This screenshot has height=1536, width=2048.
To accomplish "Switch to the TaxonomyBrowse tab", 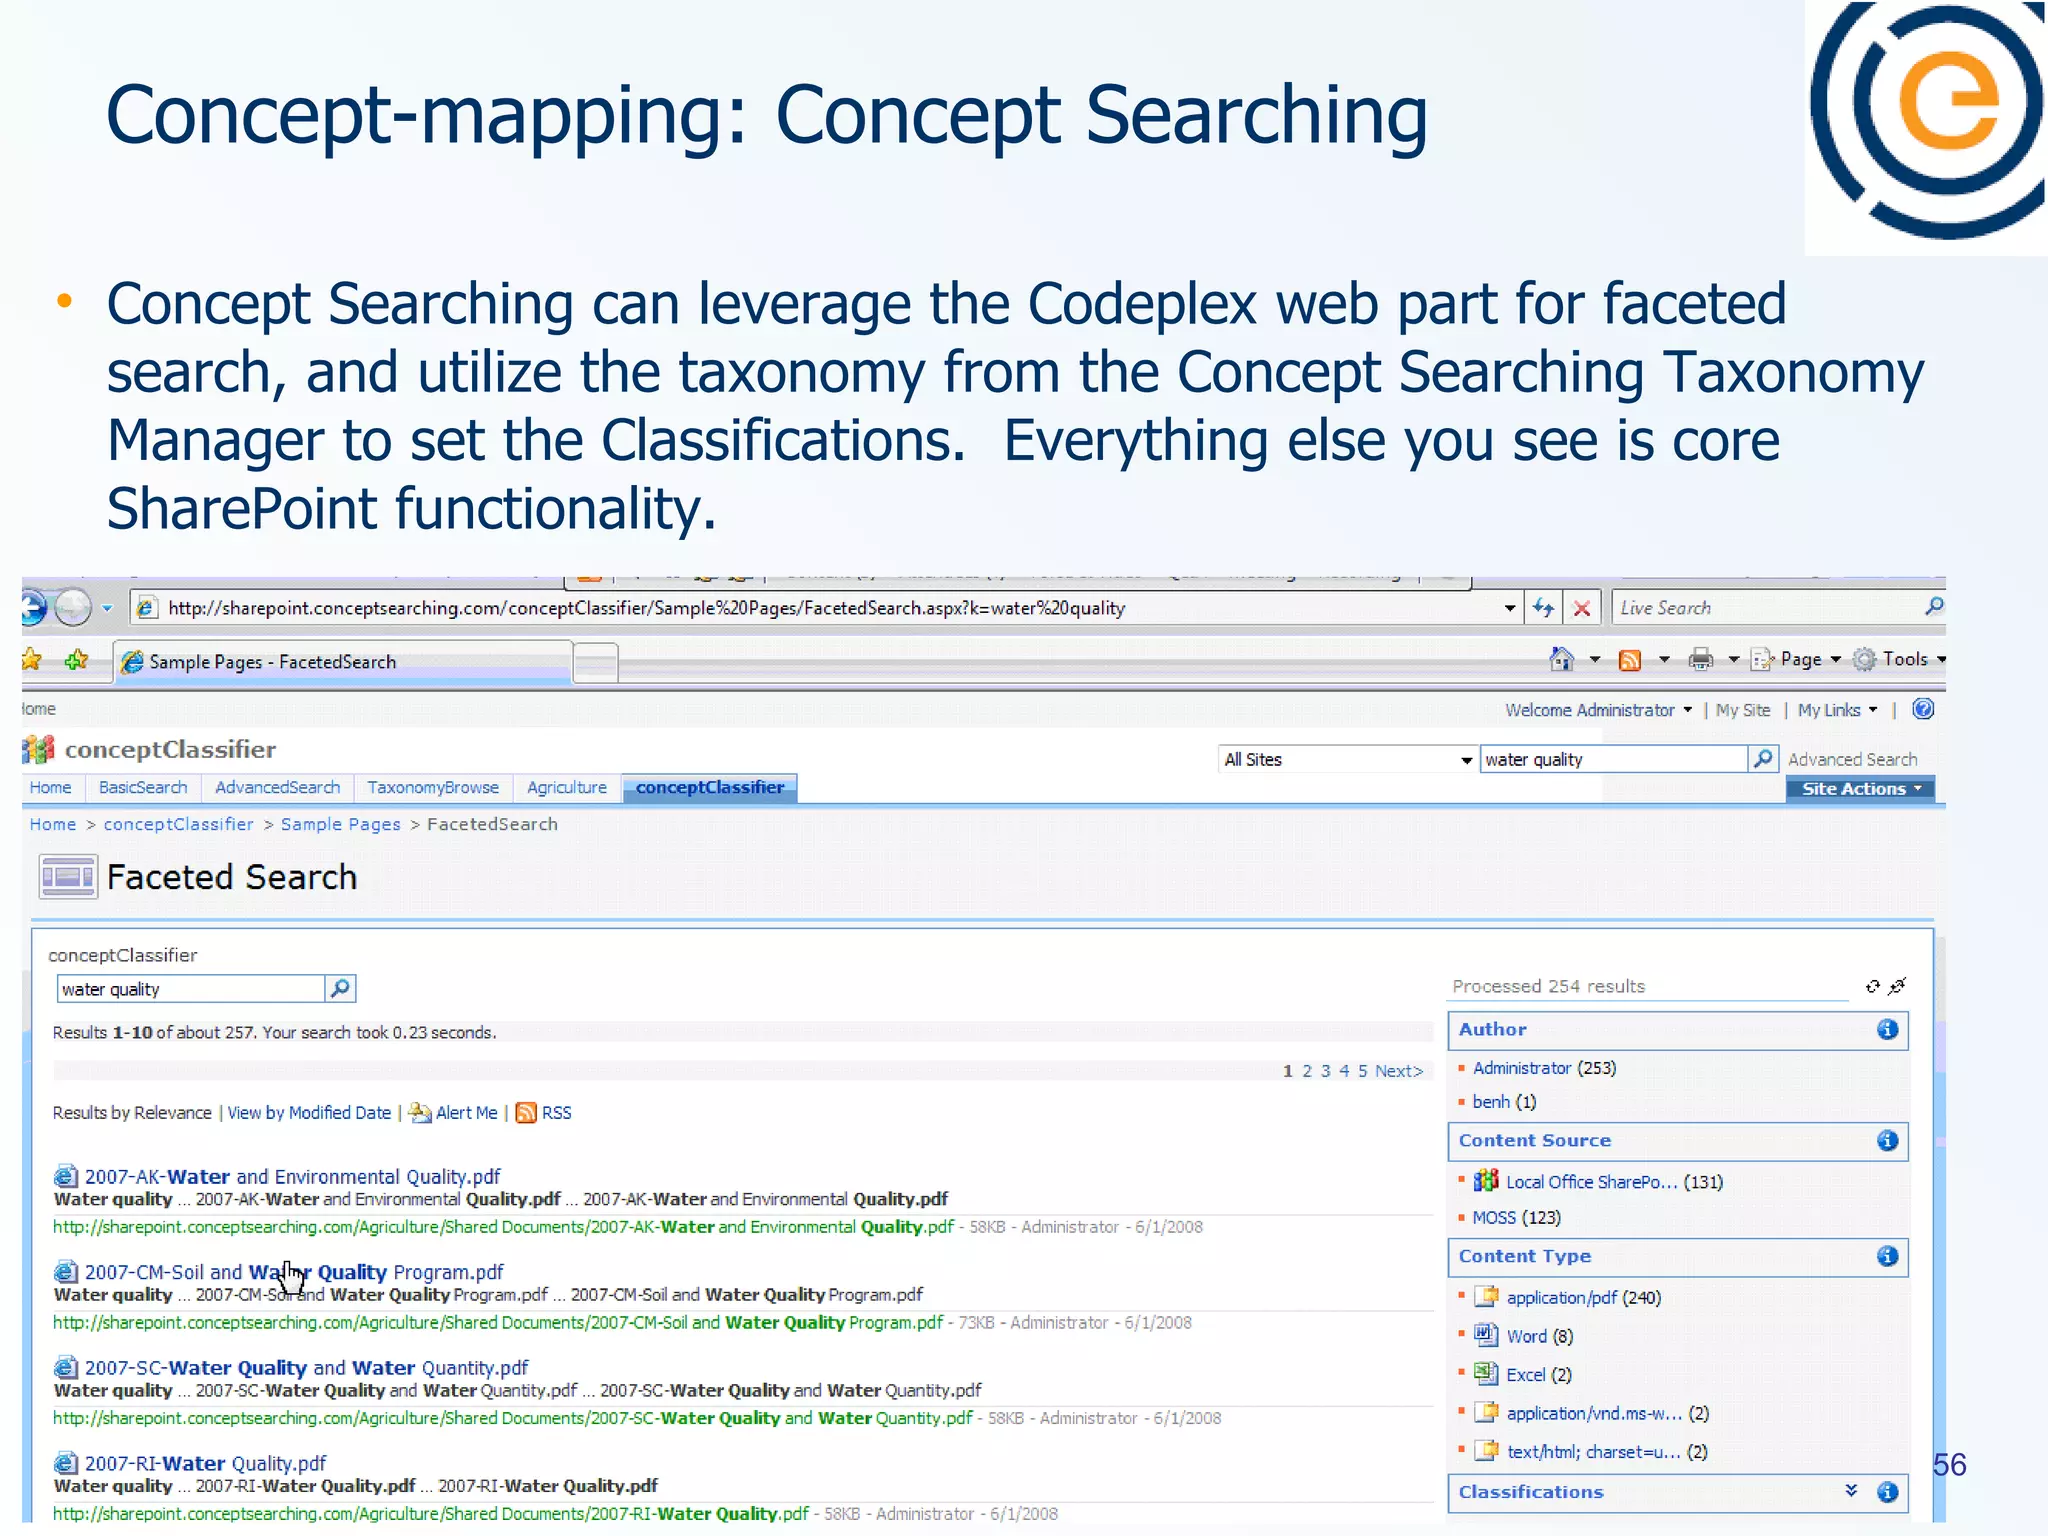I will coord(433,788).
